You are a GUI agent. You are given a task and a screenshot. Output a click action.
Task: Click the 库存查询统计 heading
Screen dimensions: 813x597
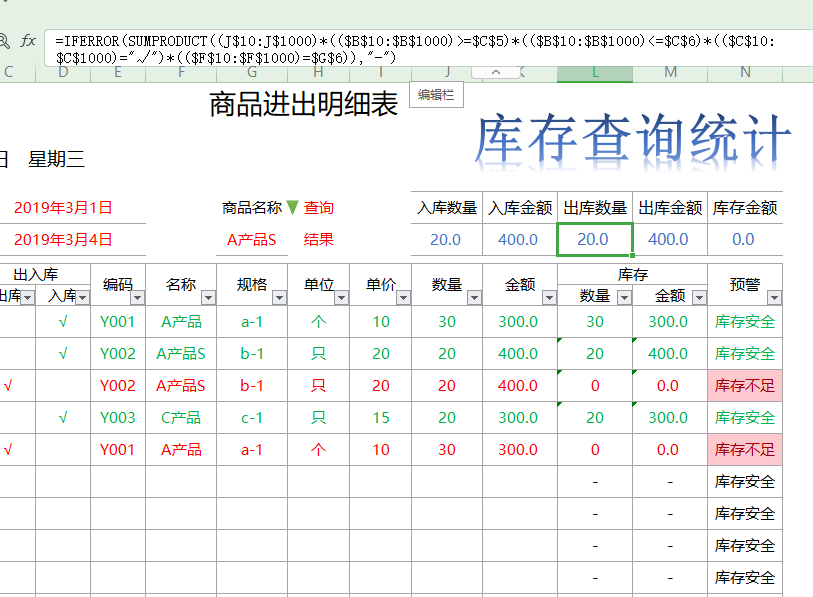point(633,137)
